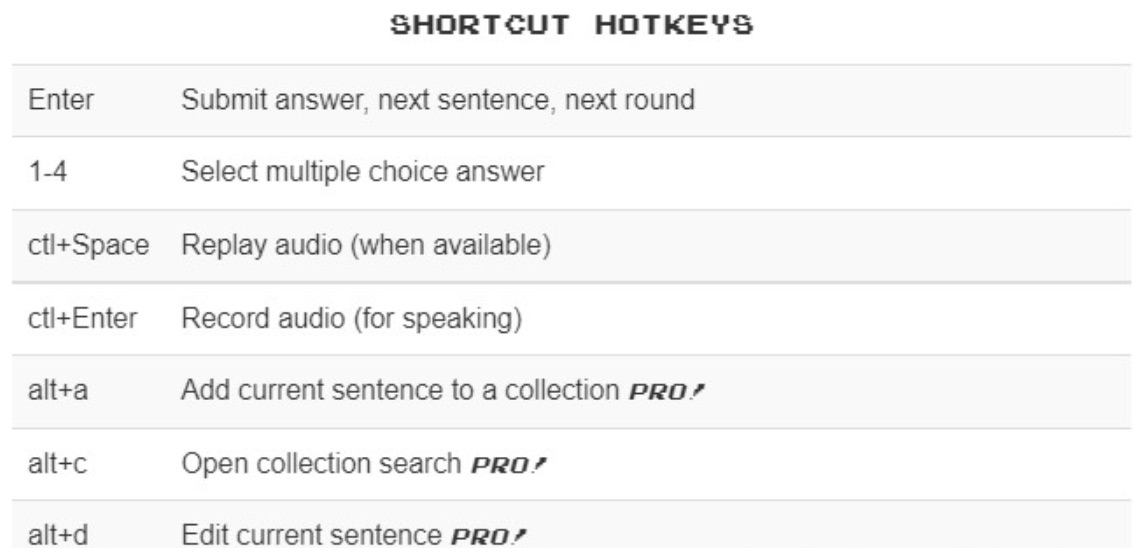Click the PRO badge after Edit current sentence
This screenshot has height=548, width=1134.
coord(487,536)
